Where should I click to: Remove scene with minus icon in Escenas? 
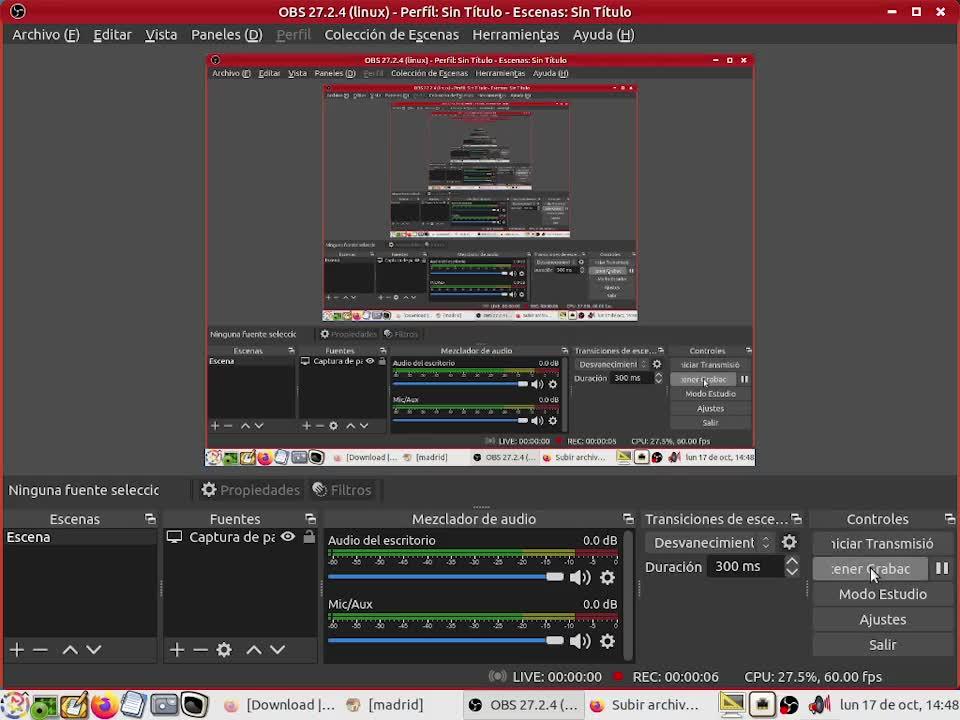(x=40, y=650)
